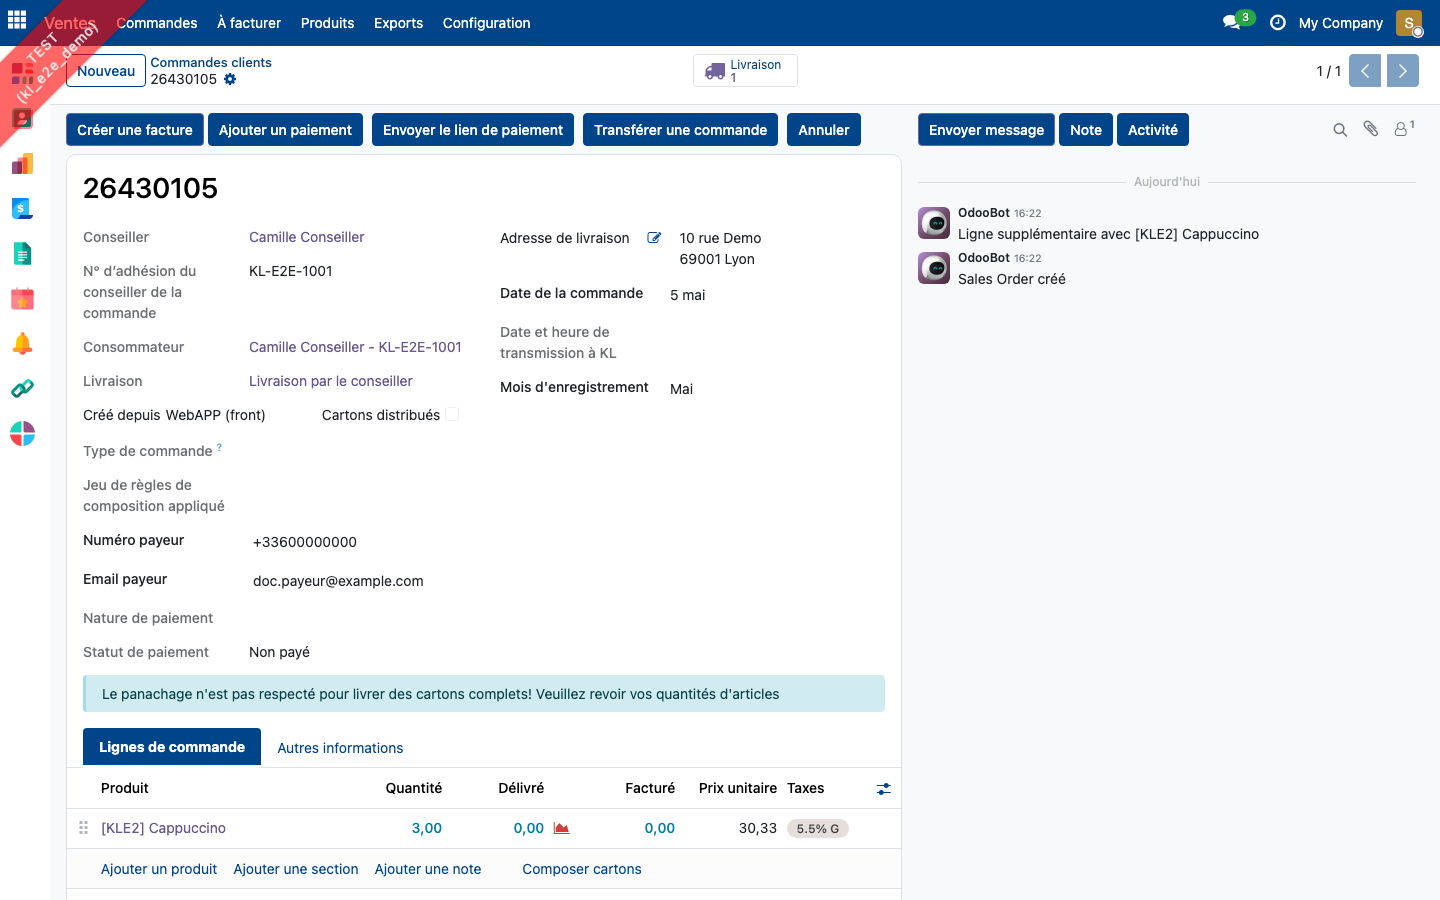Screen dimensions: 1440x900
Task: Search messages in the chatter
Action: pyautogui.click(x=1340, y=130)
